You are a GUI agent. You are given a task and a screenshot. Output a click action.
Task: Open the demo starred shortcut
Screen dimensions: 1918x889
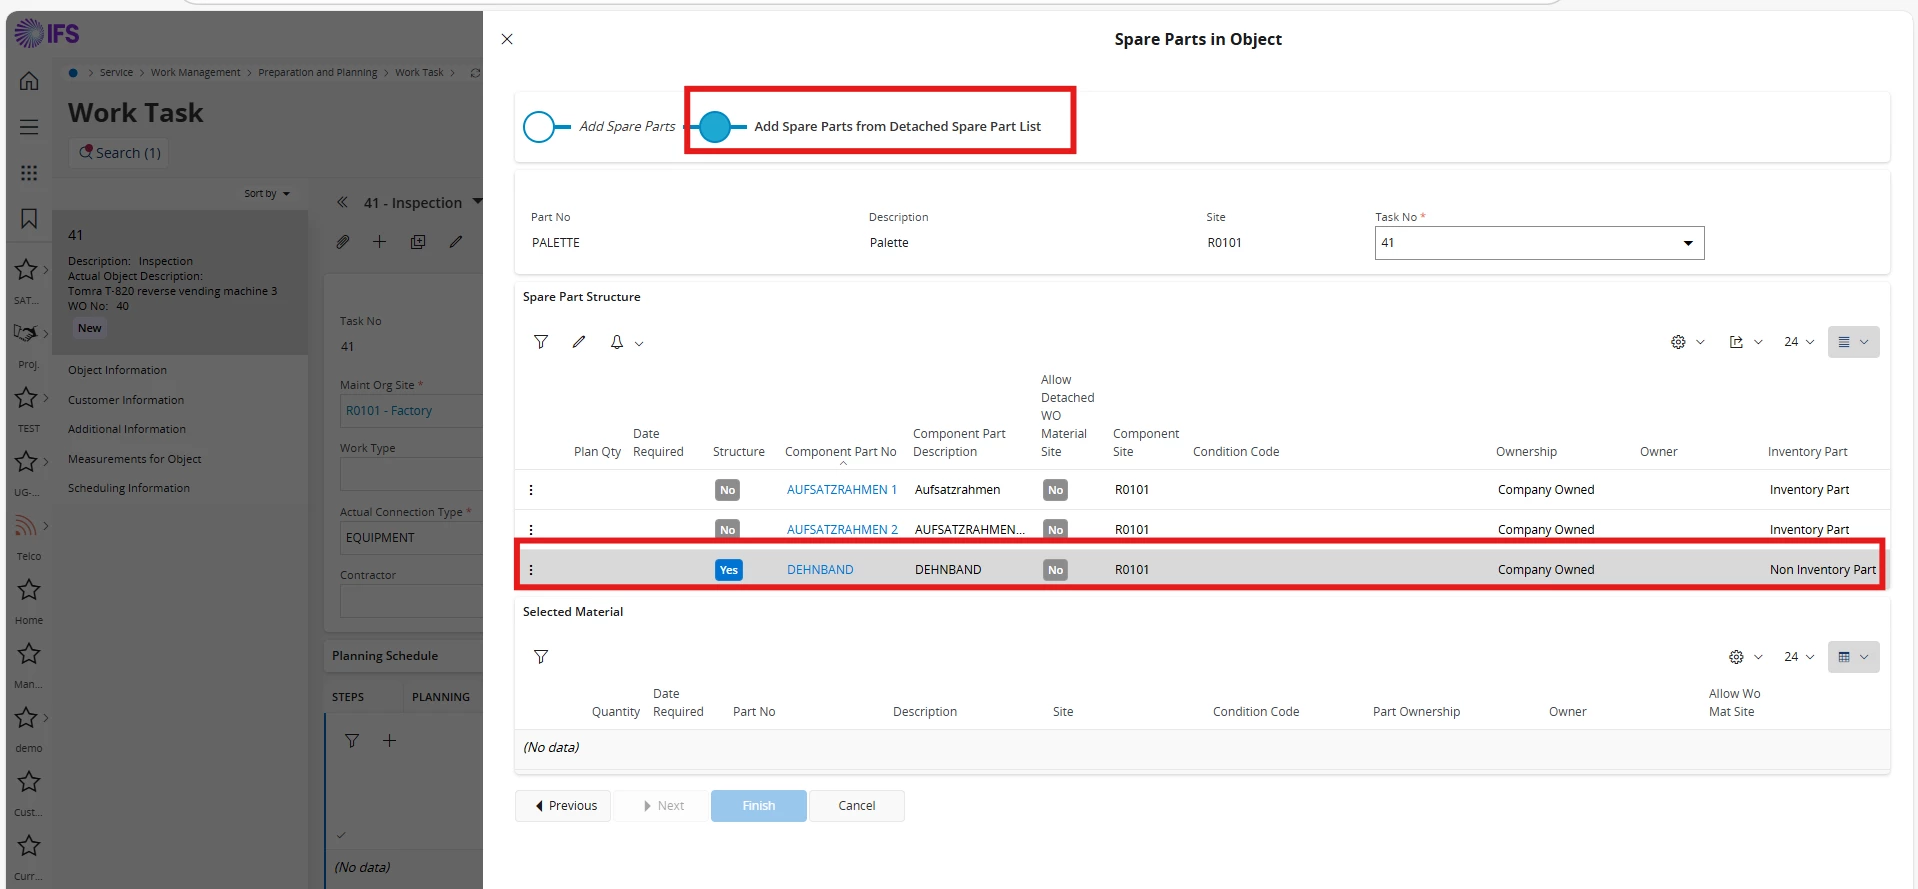point(26,717)
